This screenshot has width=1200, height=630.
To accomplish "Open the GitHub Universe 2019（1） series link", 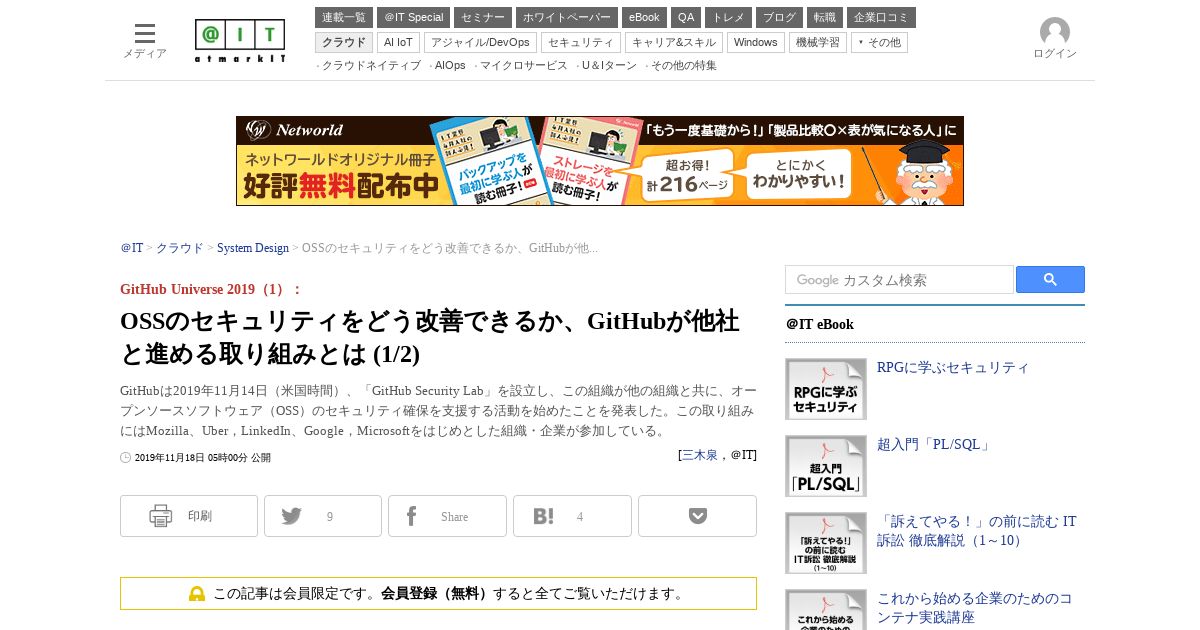I will pos(211,289).
